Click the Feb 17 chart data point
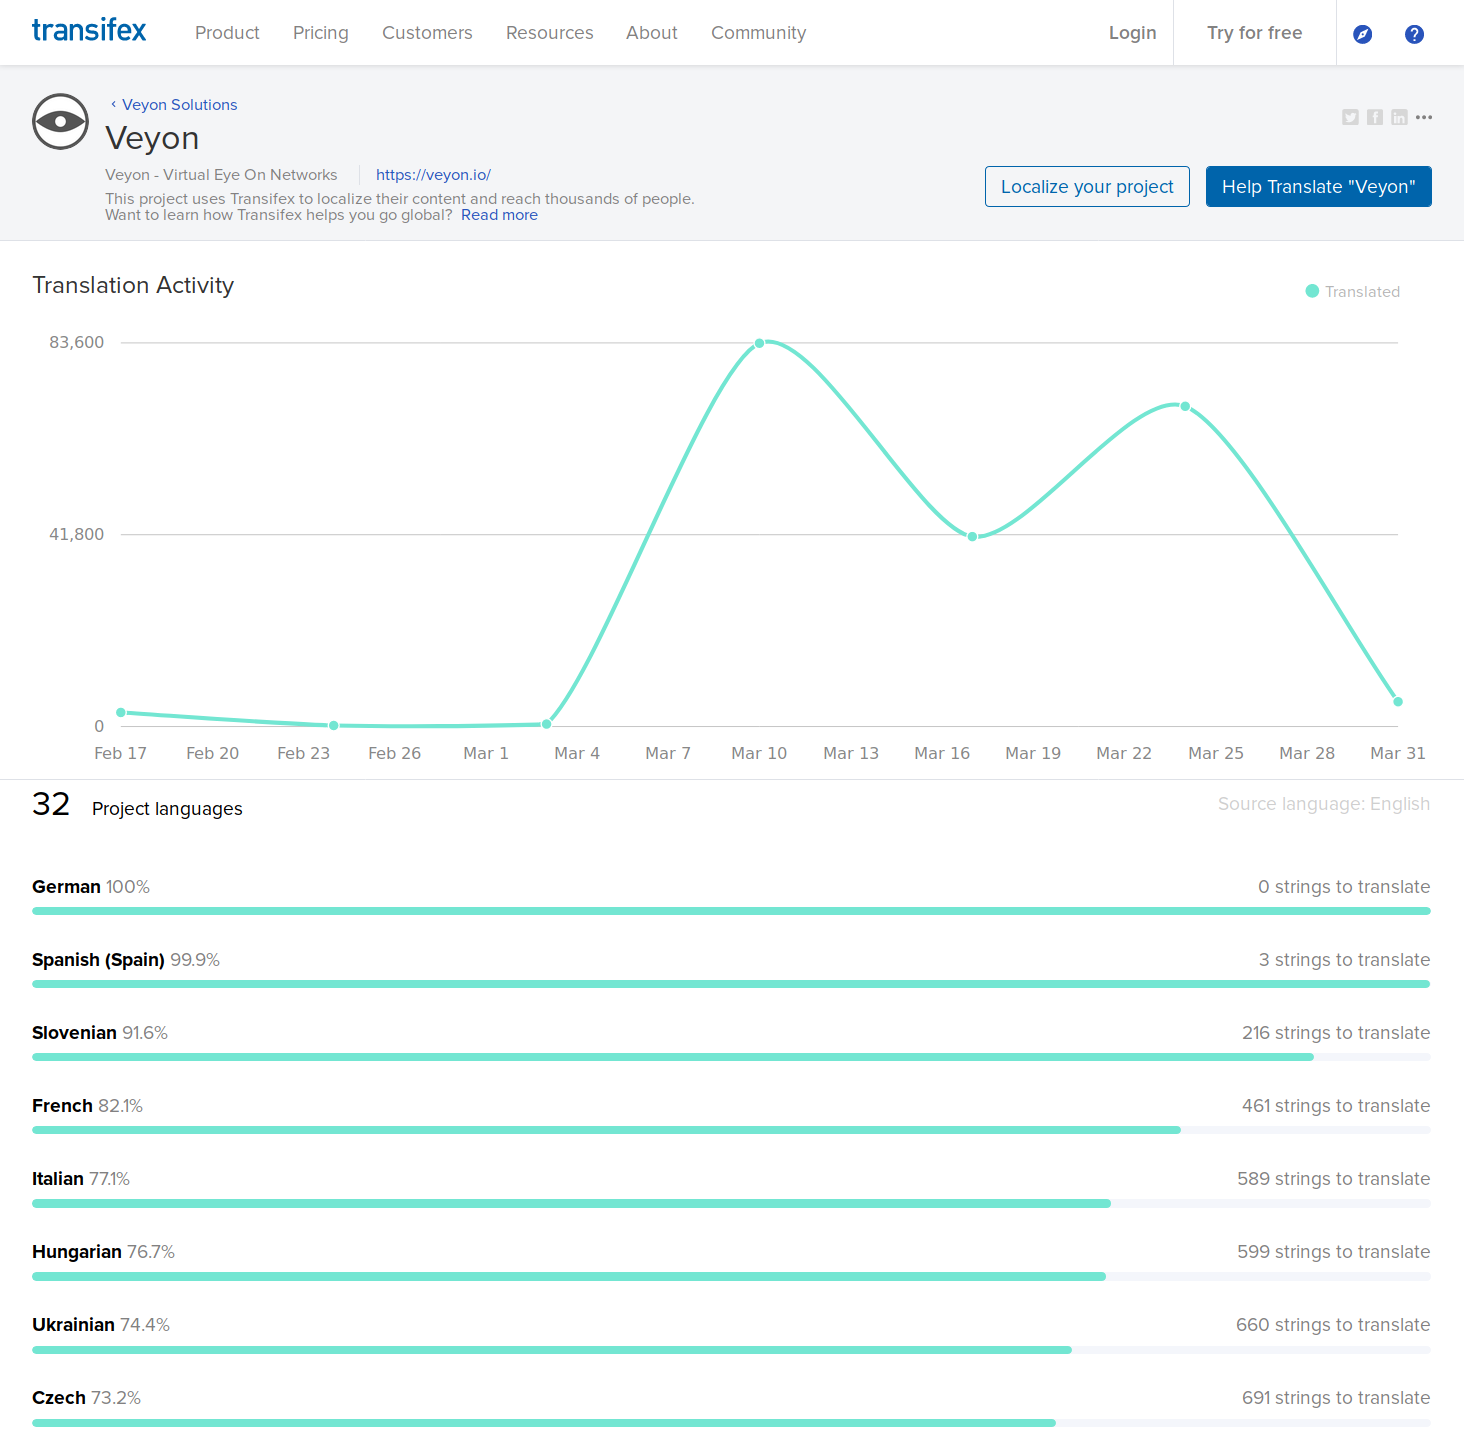Viewport: 1464px width, 1451px height. pos(121,713)
